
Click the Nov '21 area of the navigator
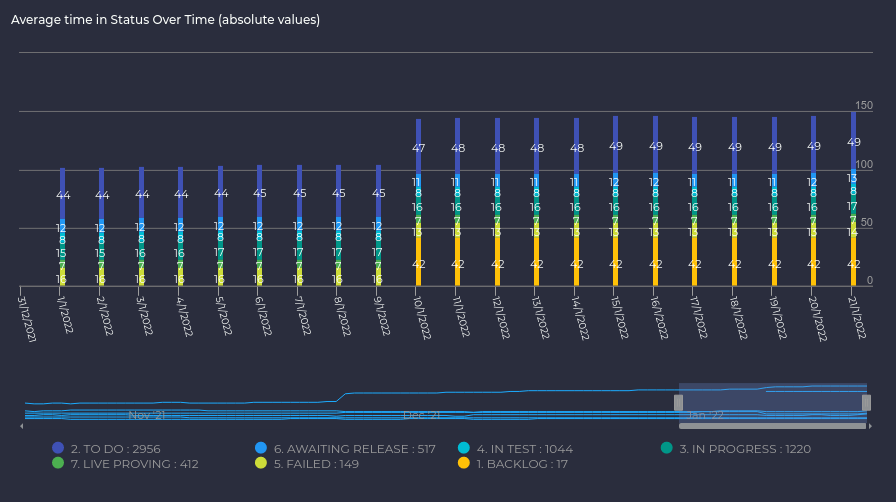[x=146, y=415]
